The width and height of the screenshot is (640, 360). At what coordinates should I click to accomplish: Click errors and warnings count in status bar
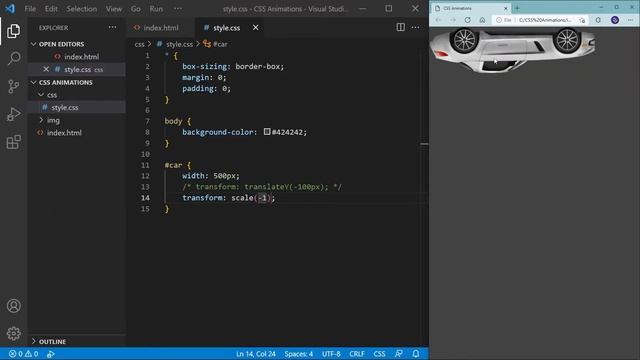[24, 354]
